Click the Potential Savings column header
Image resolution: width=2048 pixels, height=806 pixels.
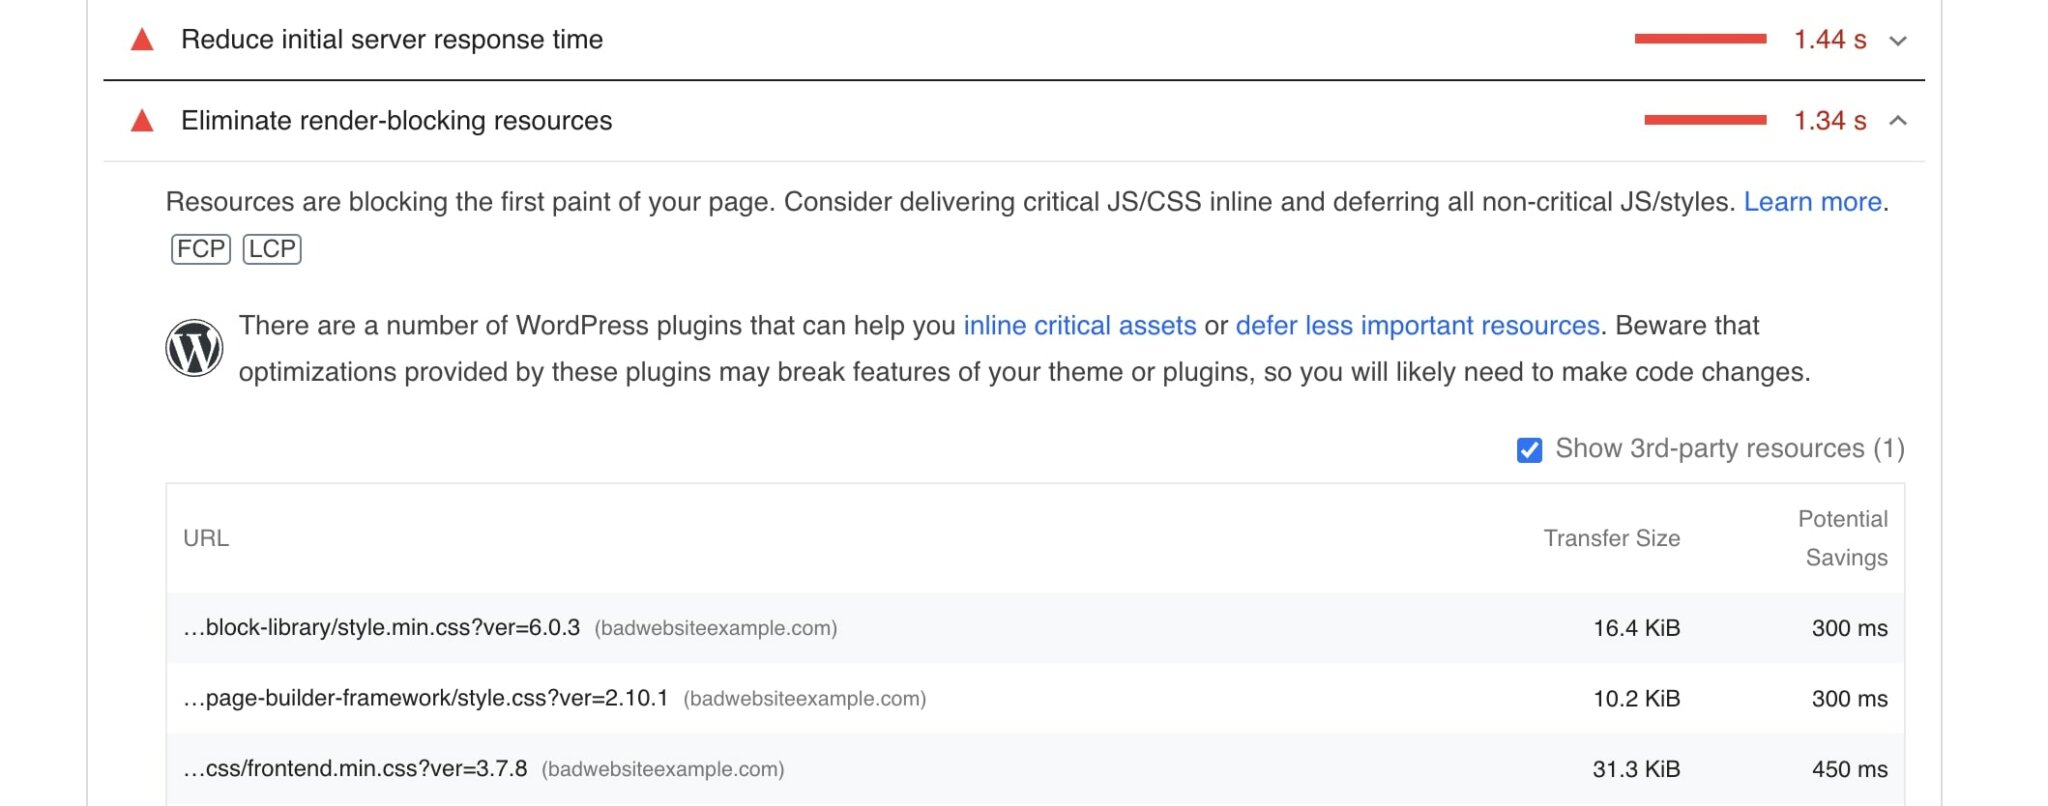[x=1843, y=538]
